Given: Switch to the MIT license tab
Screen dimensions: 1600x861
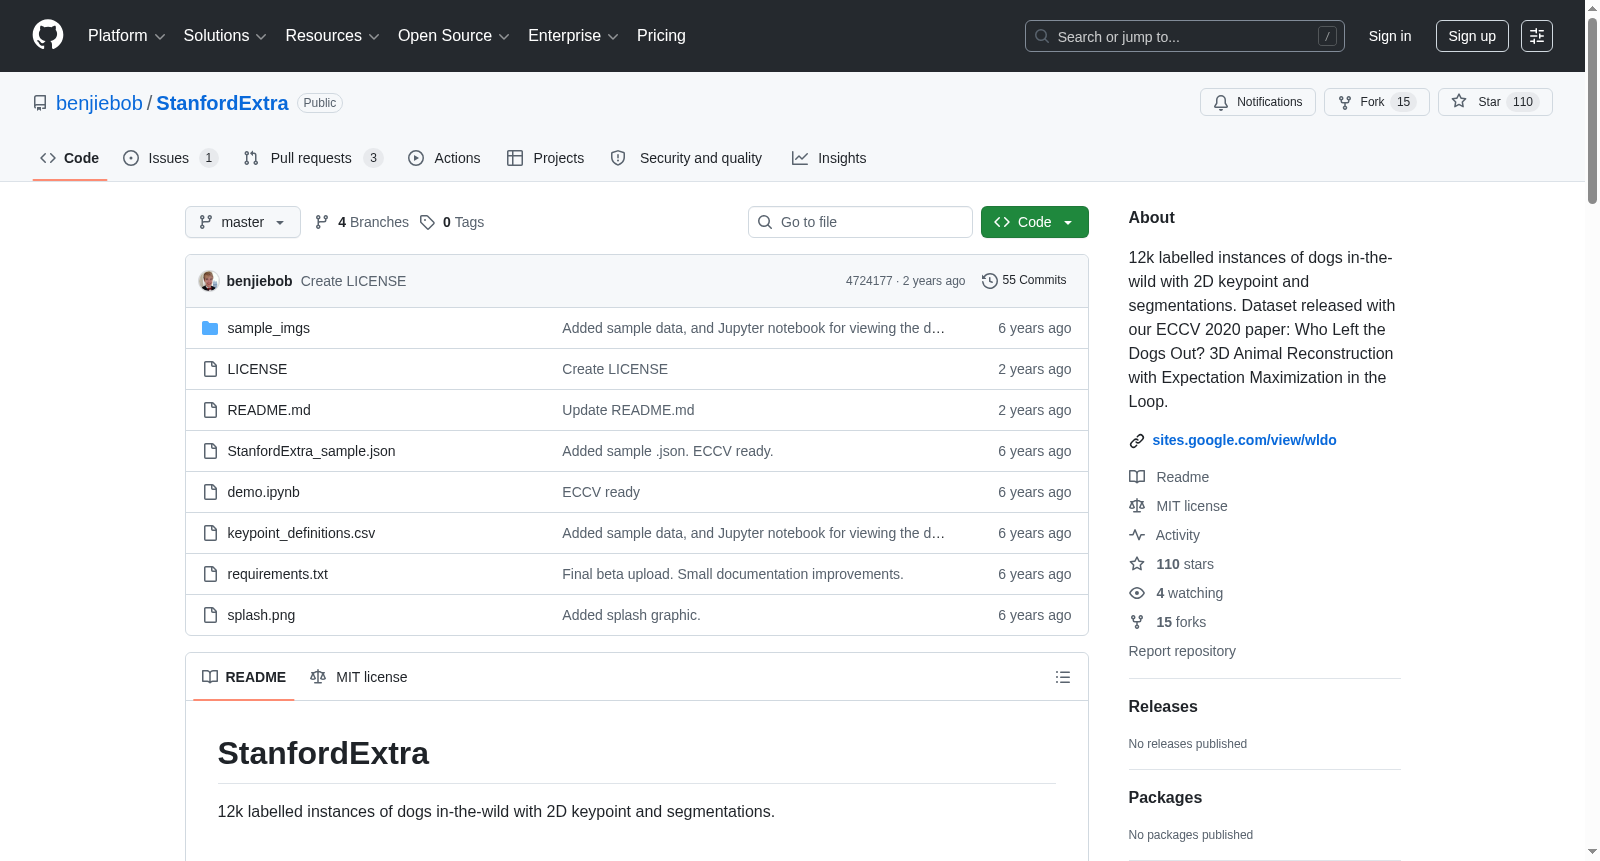Looking at the screenshot, I should tap(359, 677).
